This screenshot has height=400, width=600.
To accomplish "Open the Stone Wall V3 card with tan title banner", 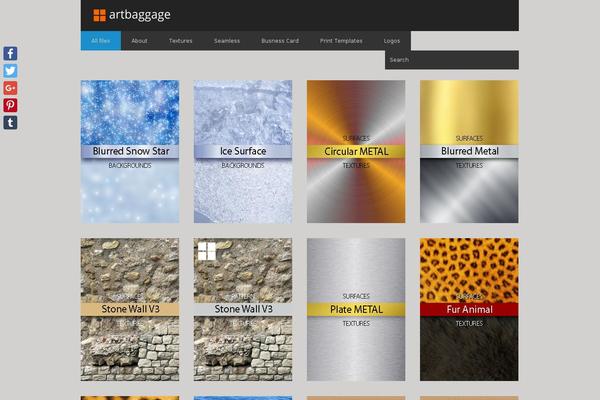I will click(x=130, y=310).
